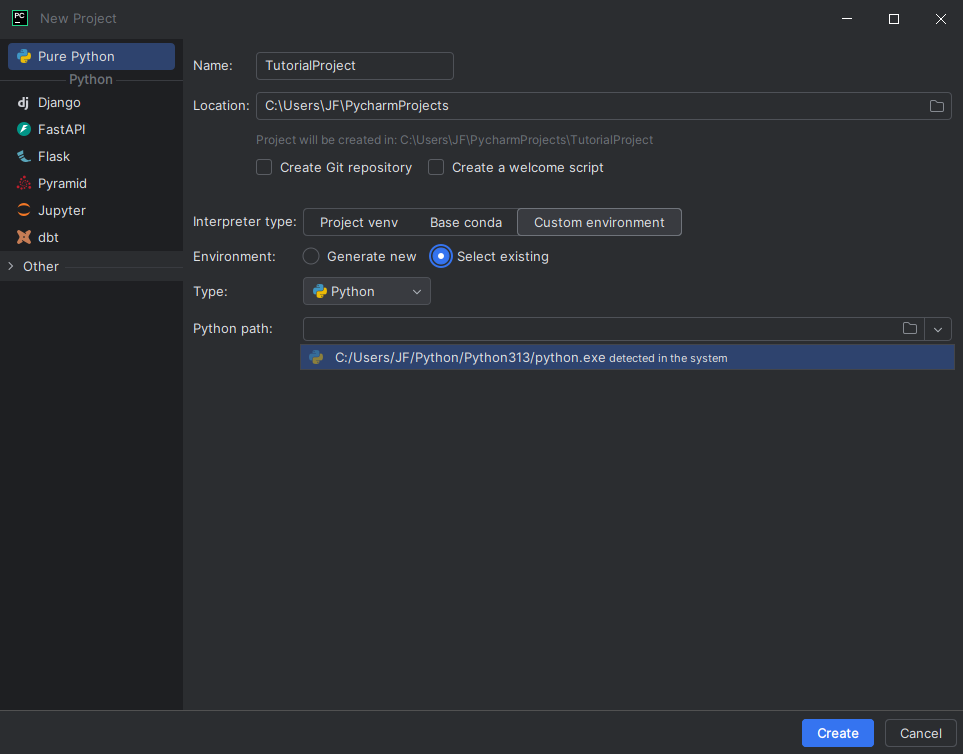
Task: Click the Project Name input field
Action: (x=354, y=66)
